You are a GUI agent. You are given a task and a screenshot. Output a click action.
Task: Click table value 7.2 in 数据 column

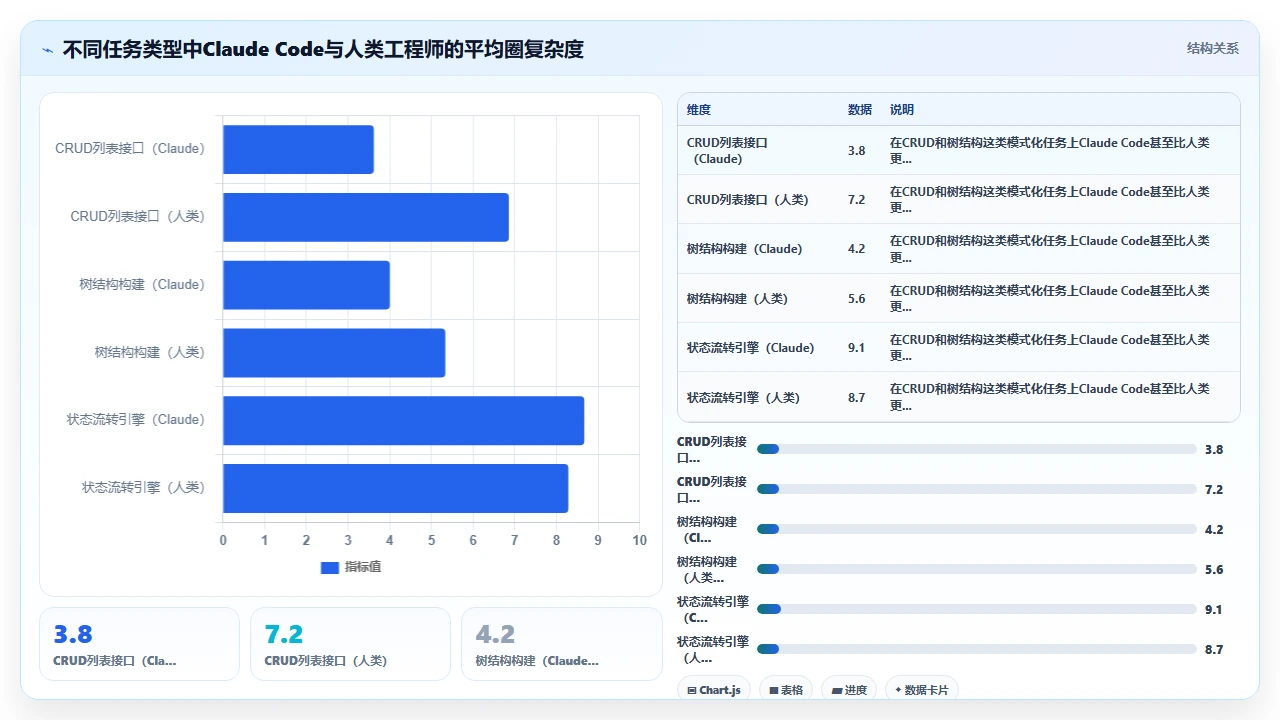click(857, 200)
